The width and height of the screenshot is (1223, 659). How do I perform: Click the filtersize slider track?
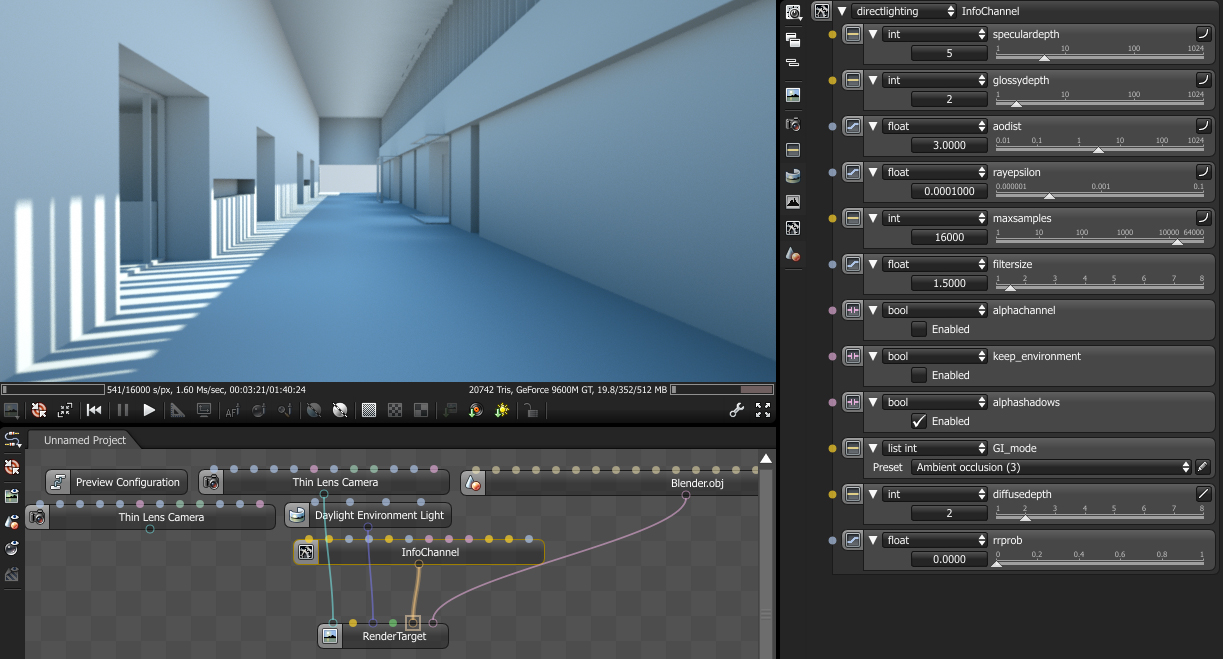tap(1100, 288)
